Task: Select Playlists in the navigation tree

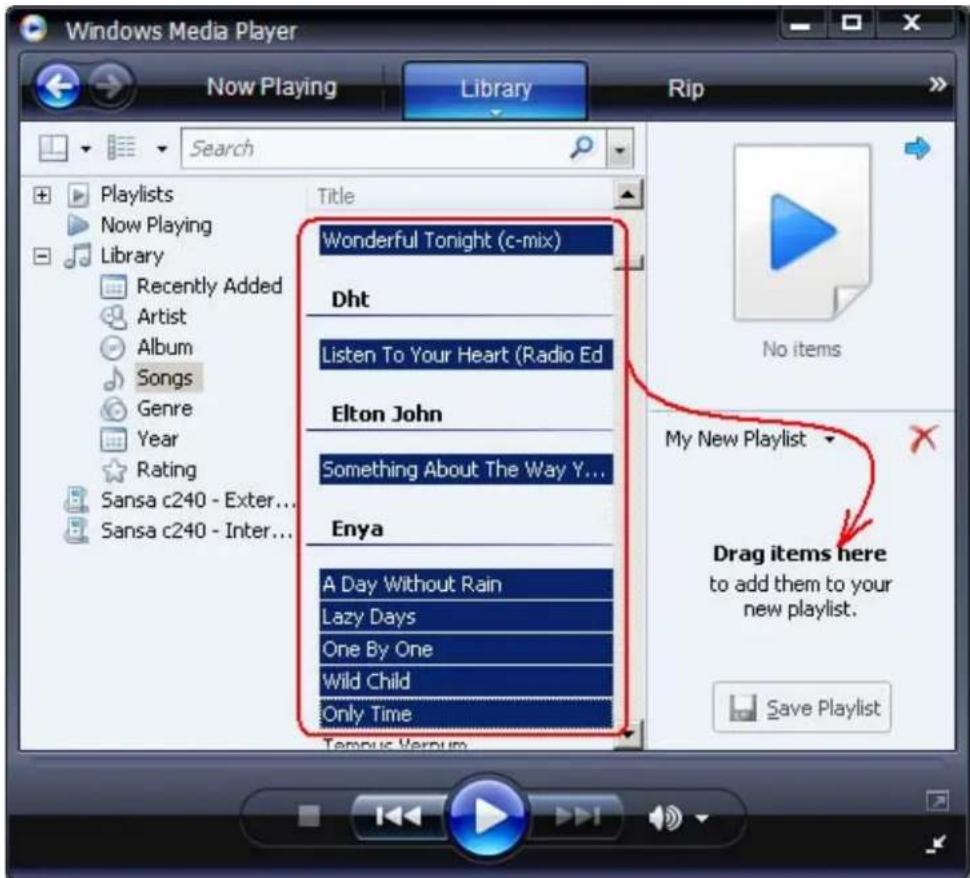Action: (x=137, y=195)
